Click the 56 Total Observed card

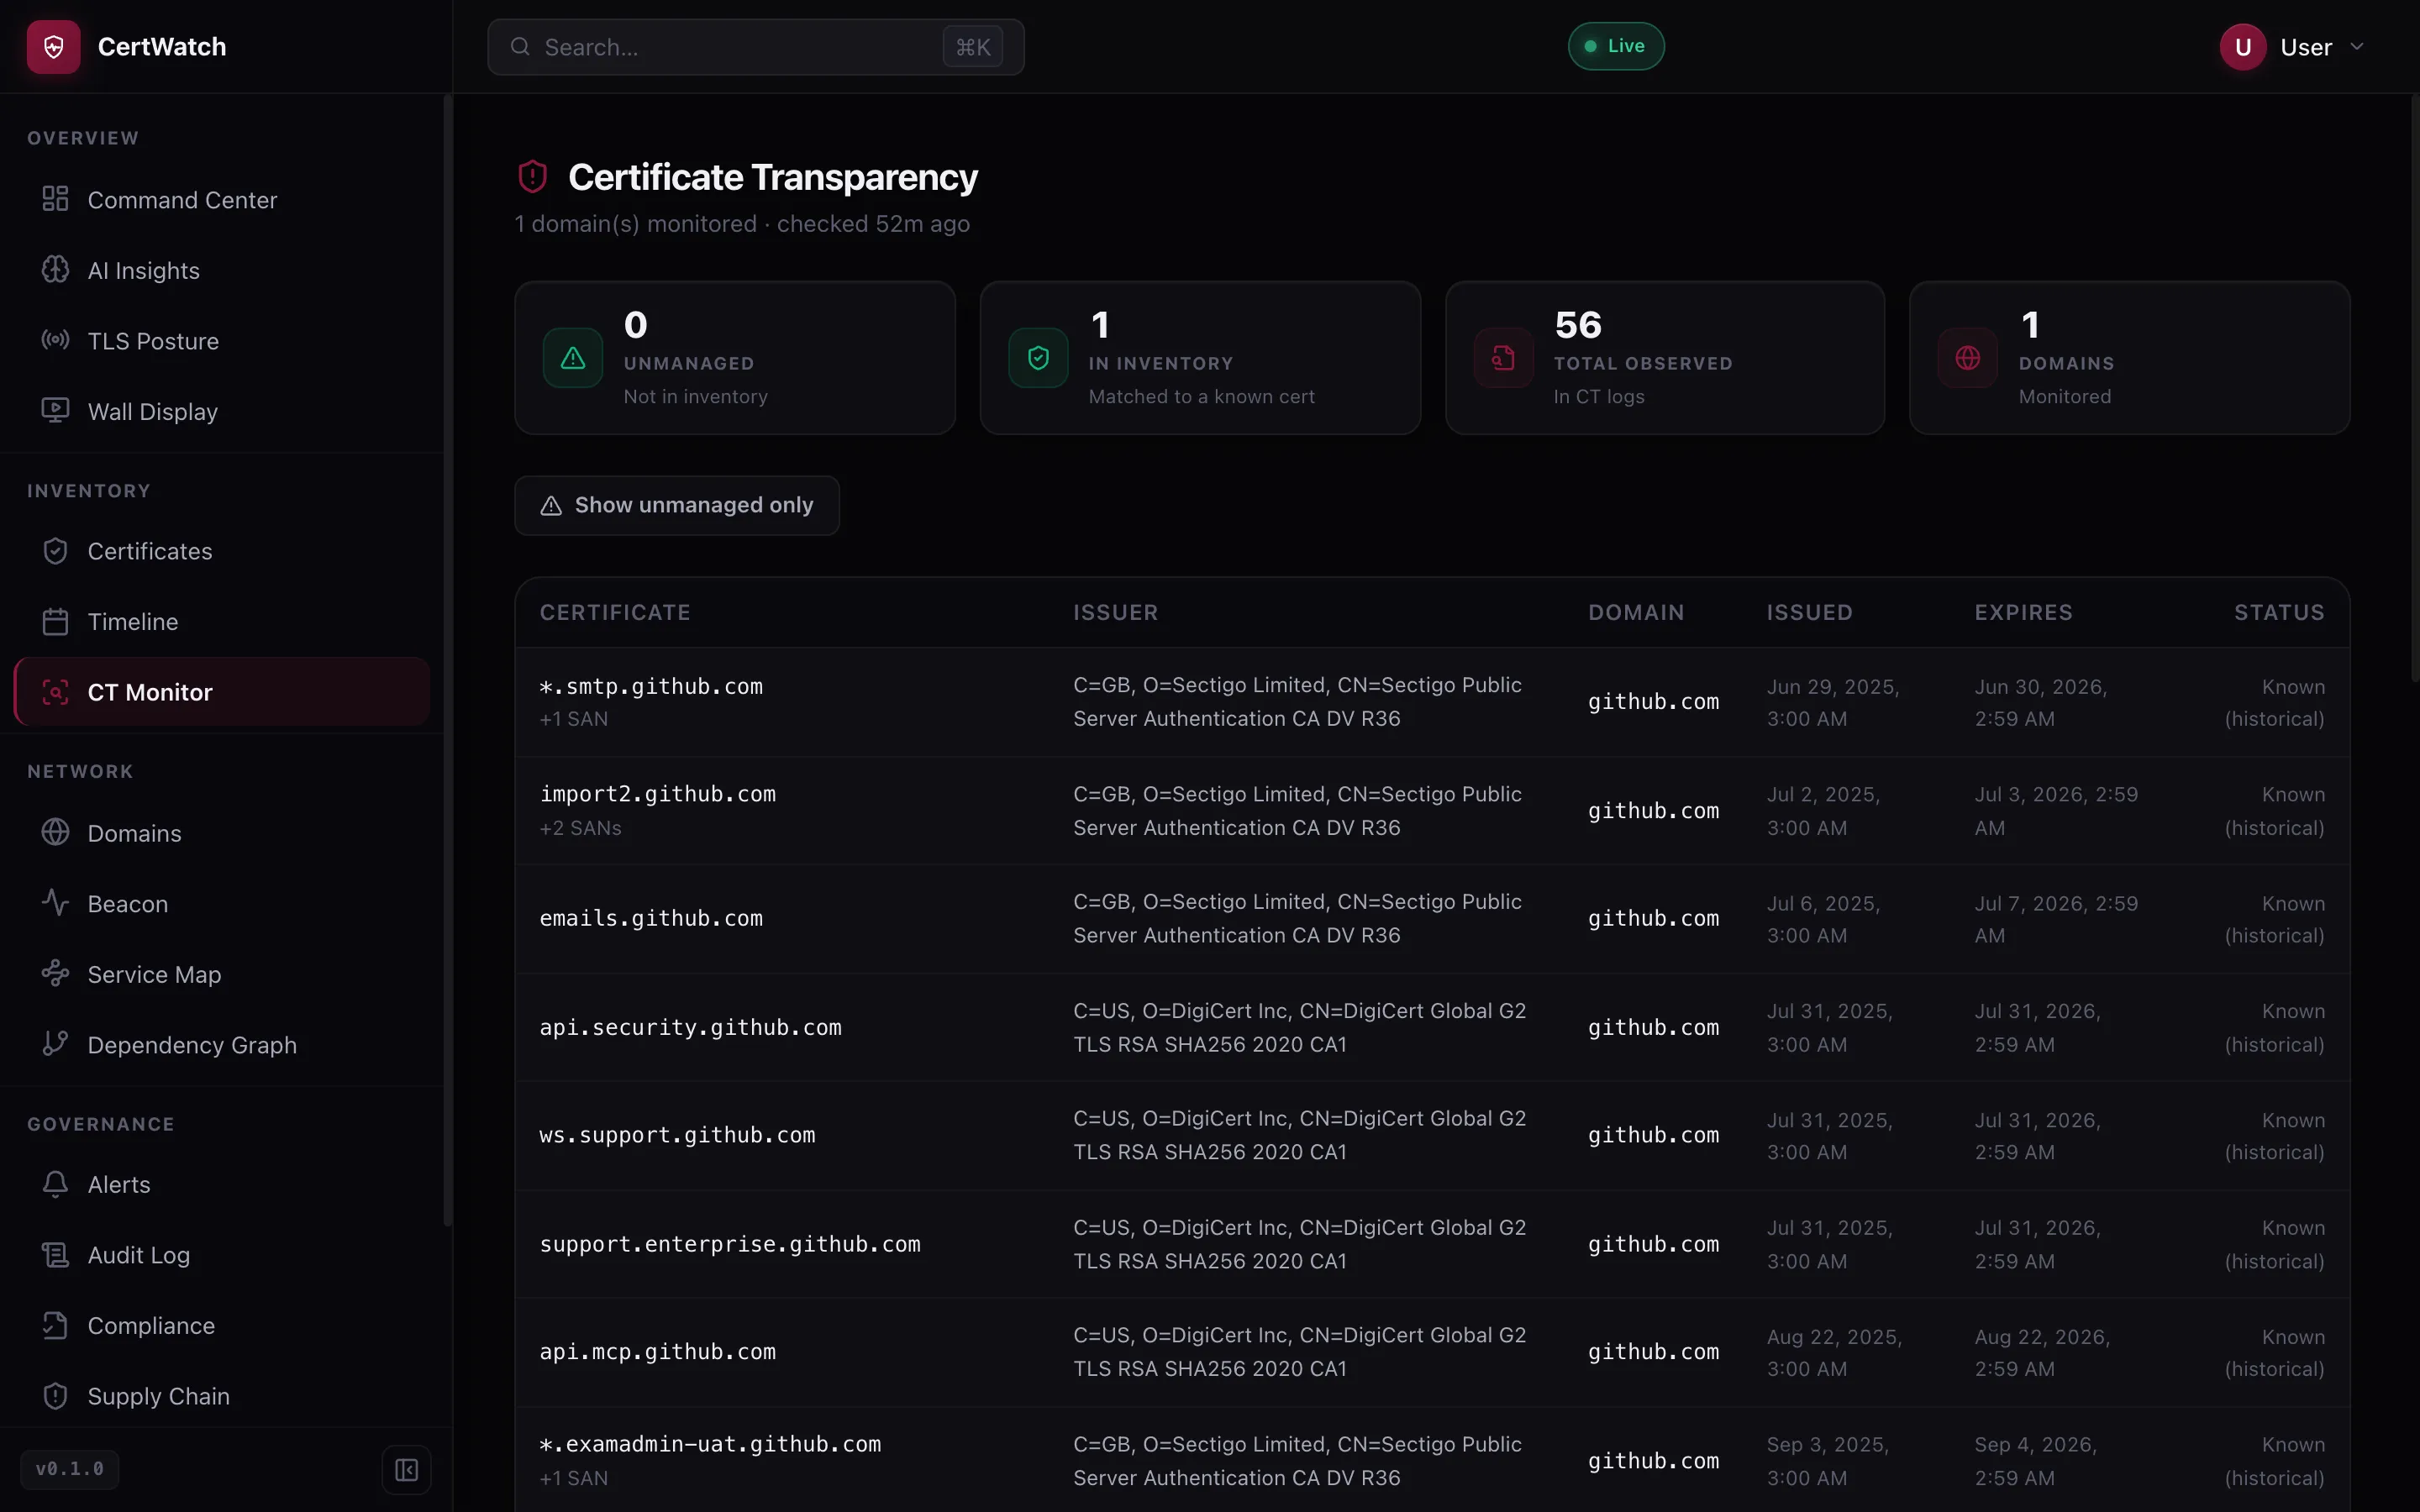[x=1665, y=358]
